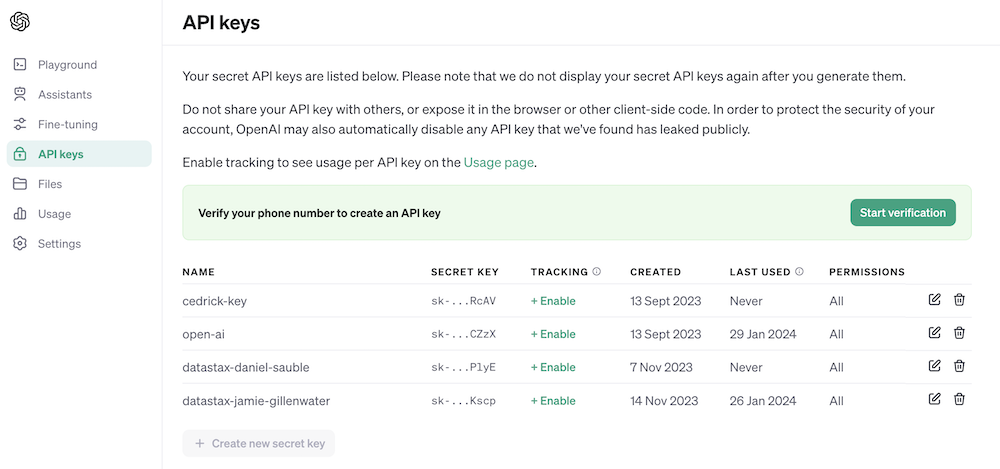Delete the datastax-jamie-gillenwater key

(959, 399)
